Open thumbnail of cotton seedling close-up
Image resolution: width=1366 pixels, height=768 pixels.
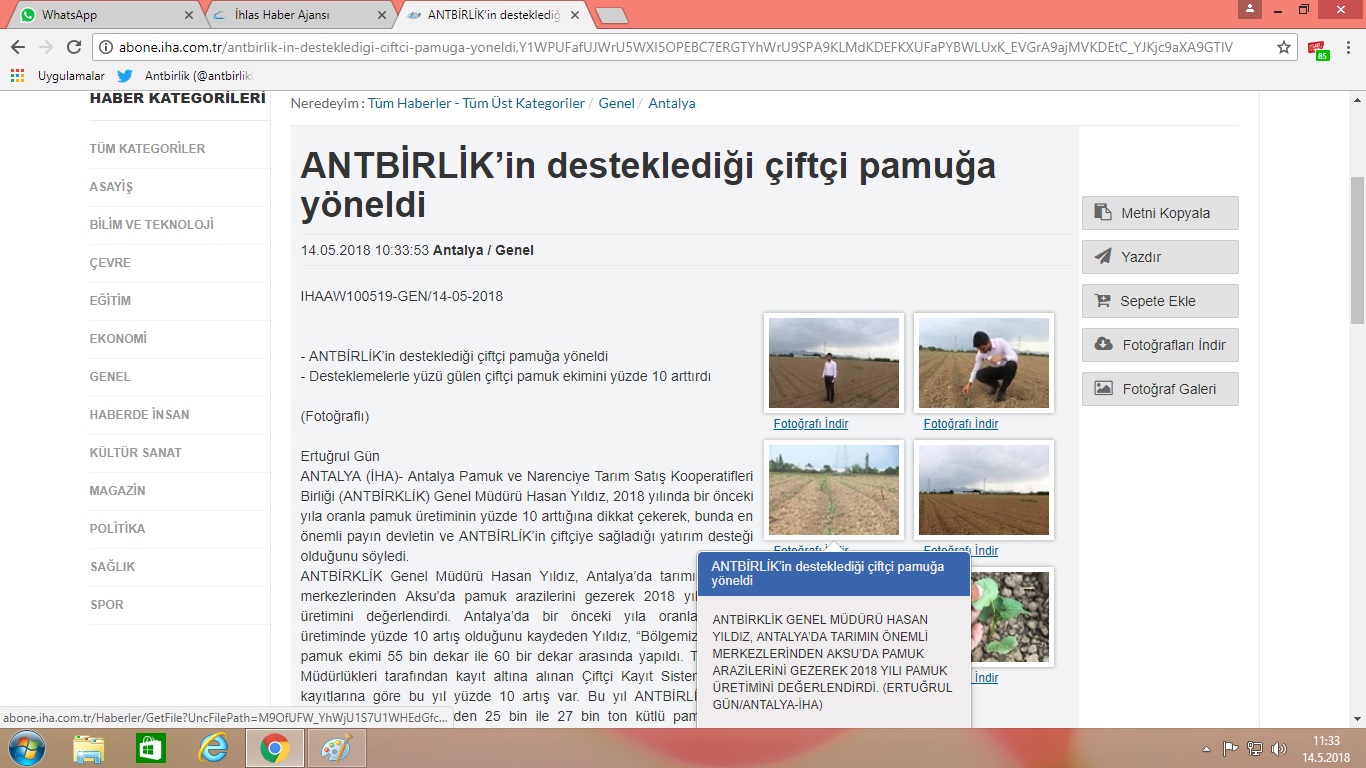[1012, 617]
